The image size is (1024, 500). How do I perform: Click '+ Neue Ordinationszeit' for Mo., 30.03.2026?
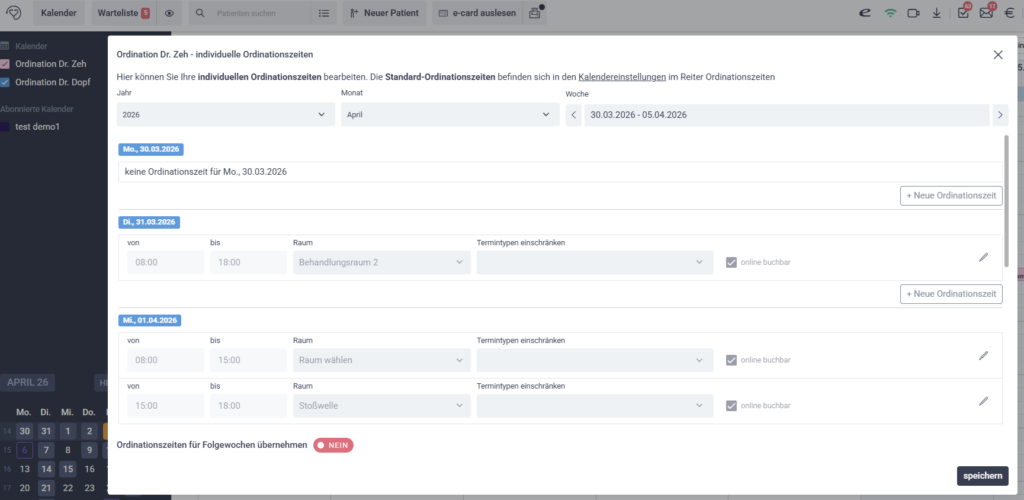tap(950, 196)
